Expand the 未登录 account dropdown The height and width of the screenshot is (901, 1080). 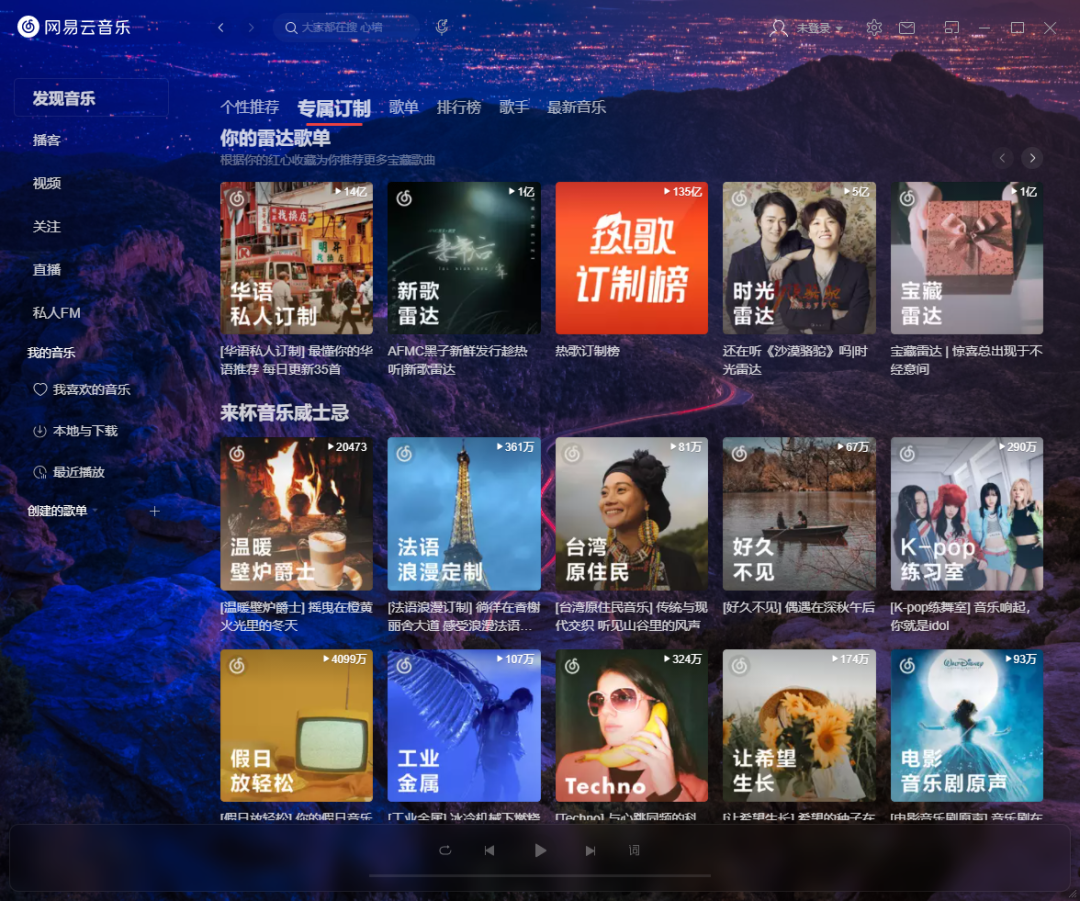pos(819,28)
